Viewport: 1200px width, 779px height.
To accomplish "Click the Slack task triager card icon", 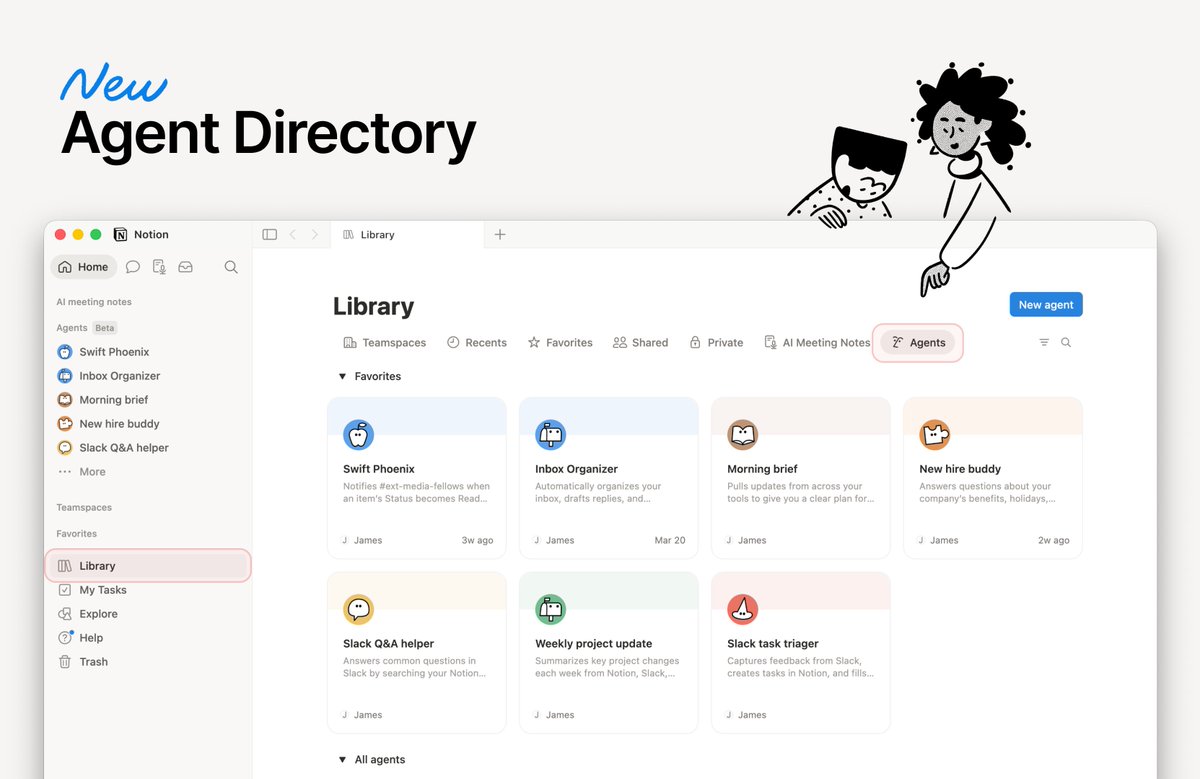I will coord(742,609).
